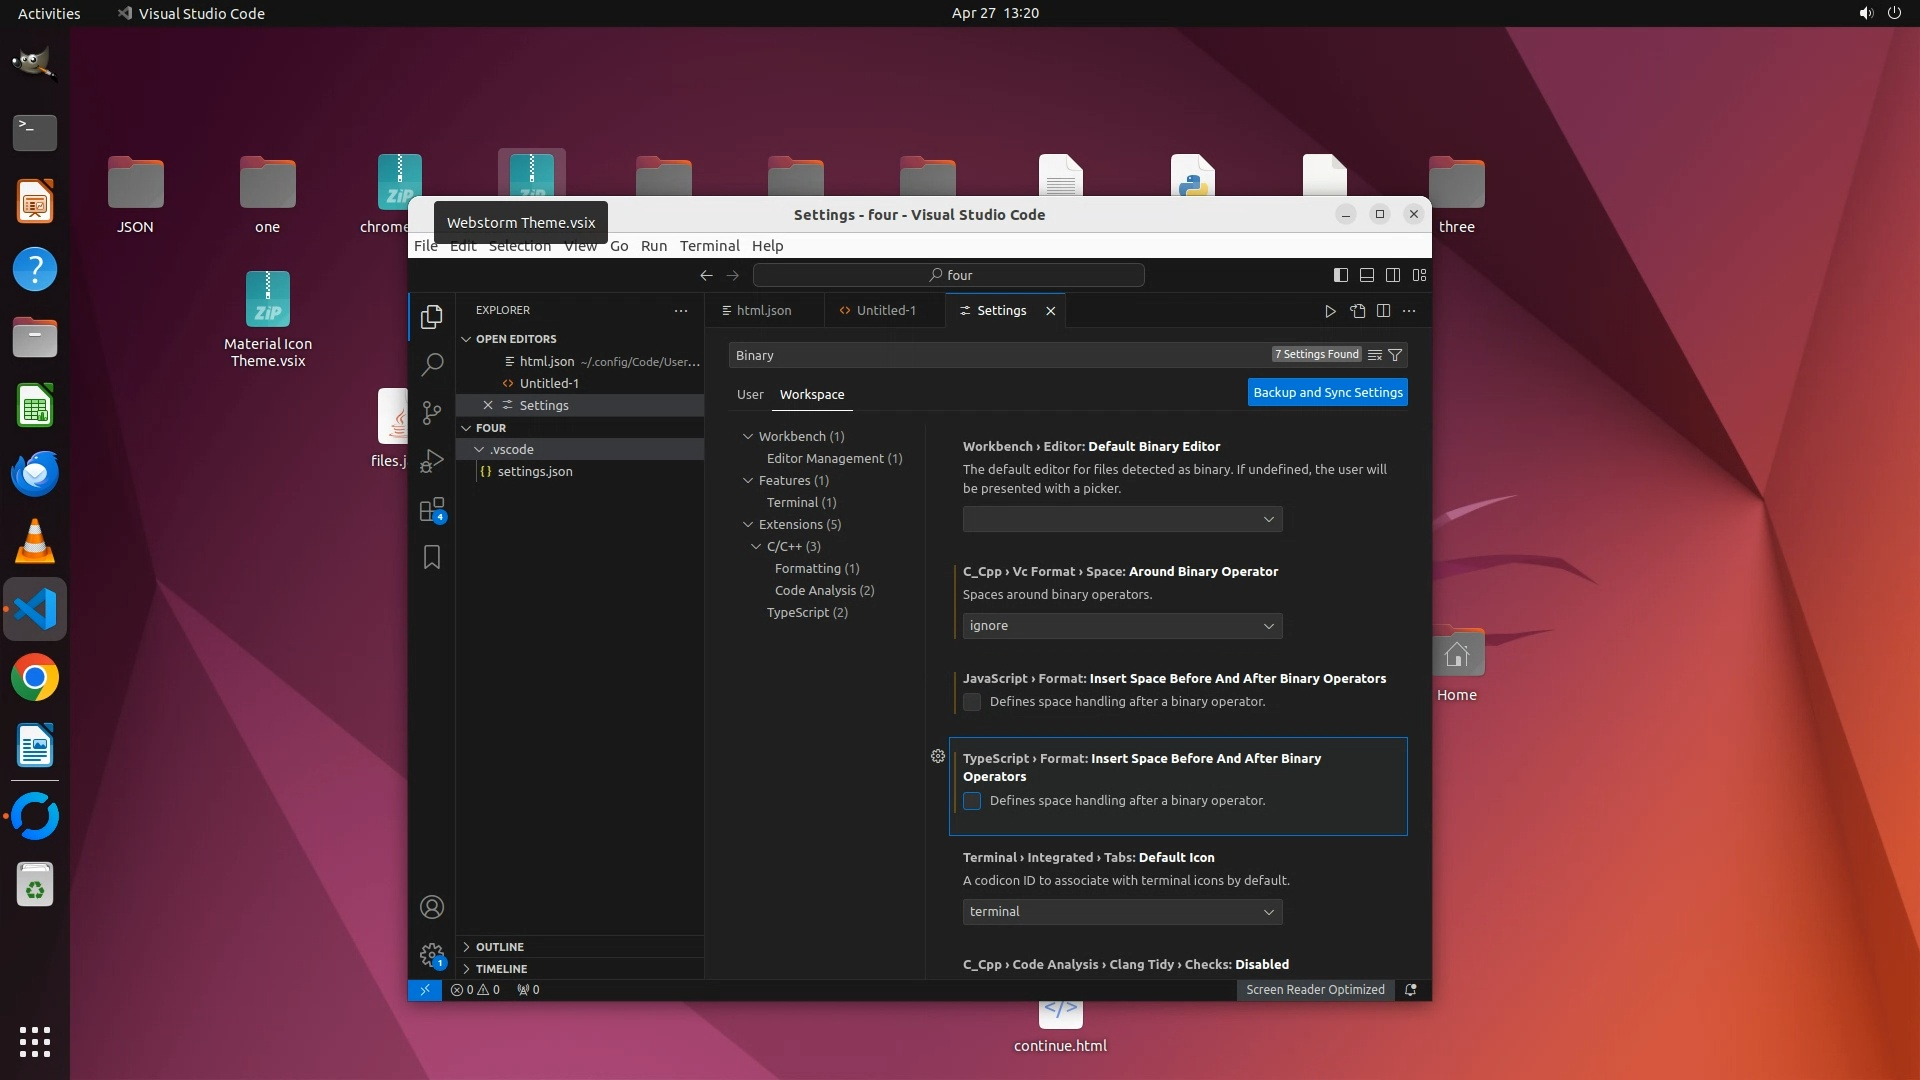Switch to the User settings tab
The width and height of the screenshot is (1920, 1080).
[750, 395]
